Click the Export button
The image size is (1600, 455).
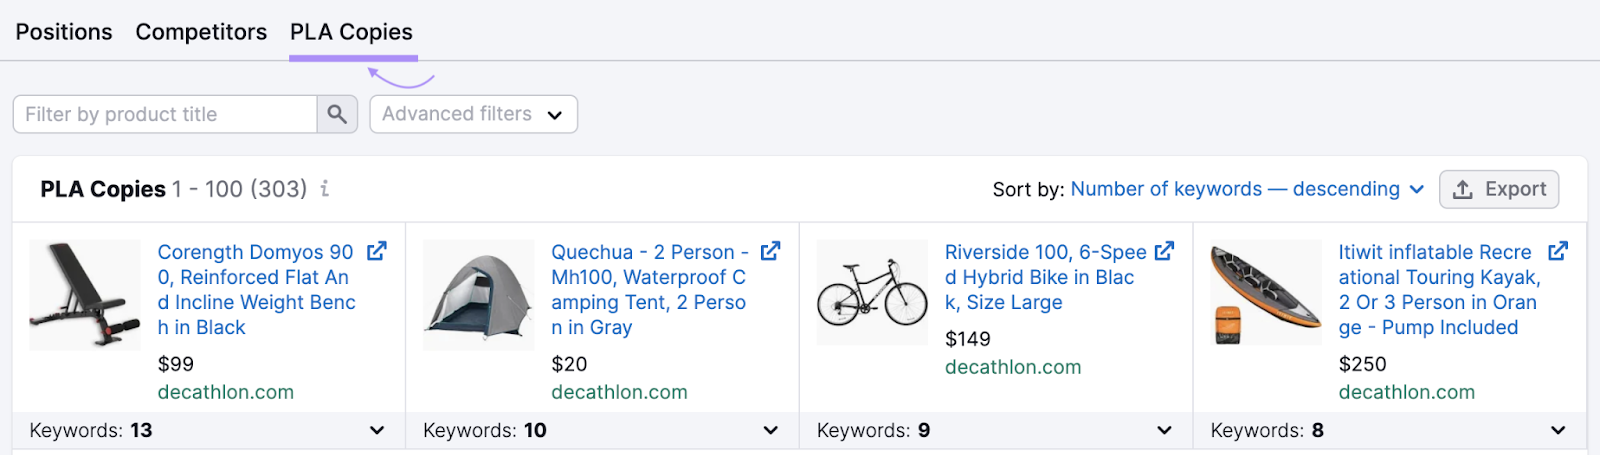[1498, 189]
